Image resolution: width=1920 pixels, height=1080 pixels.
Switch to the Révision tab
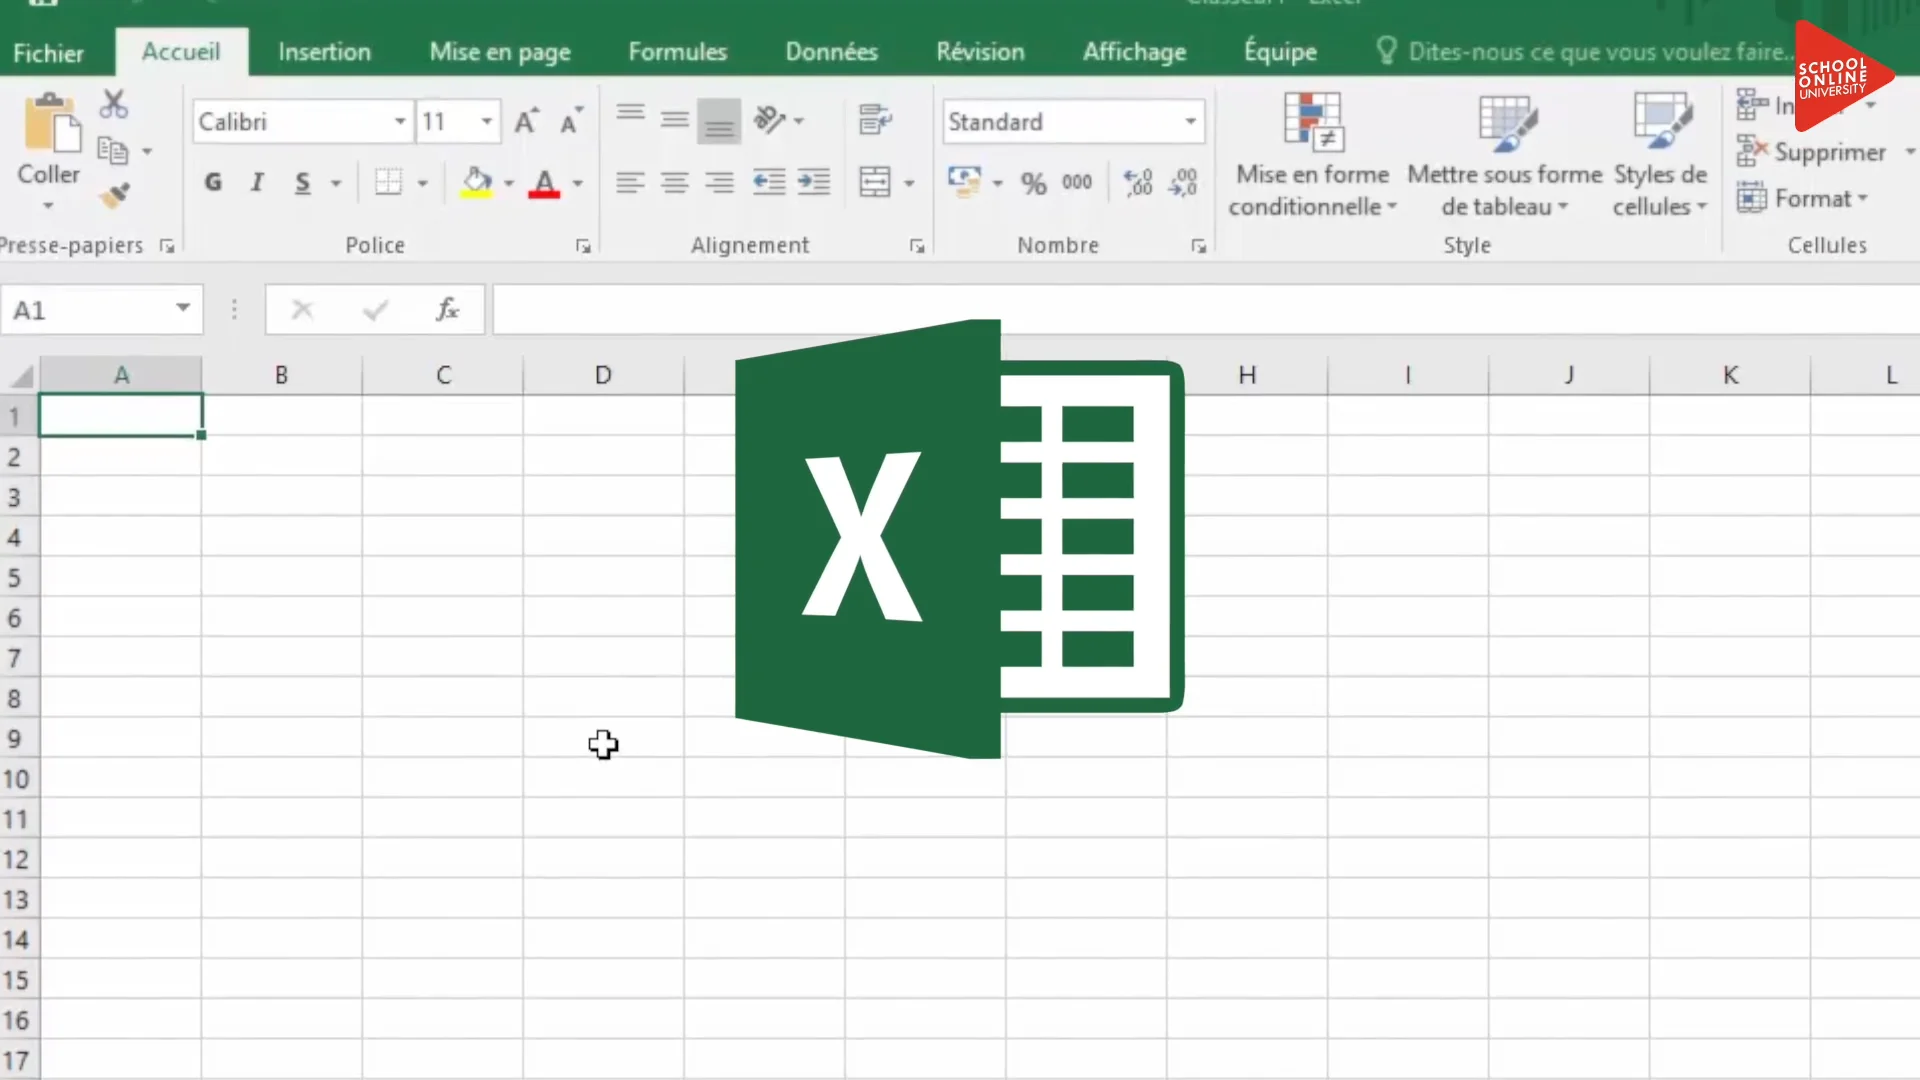(x=980, y=52)
